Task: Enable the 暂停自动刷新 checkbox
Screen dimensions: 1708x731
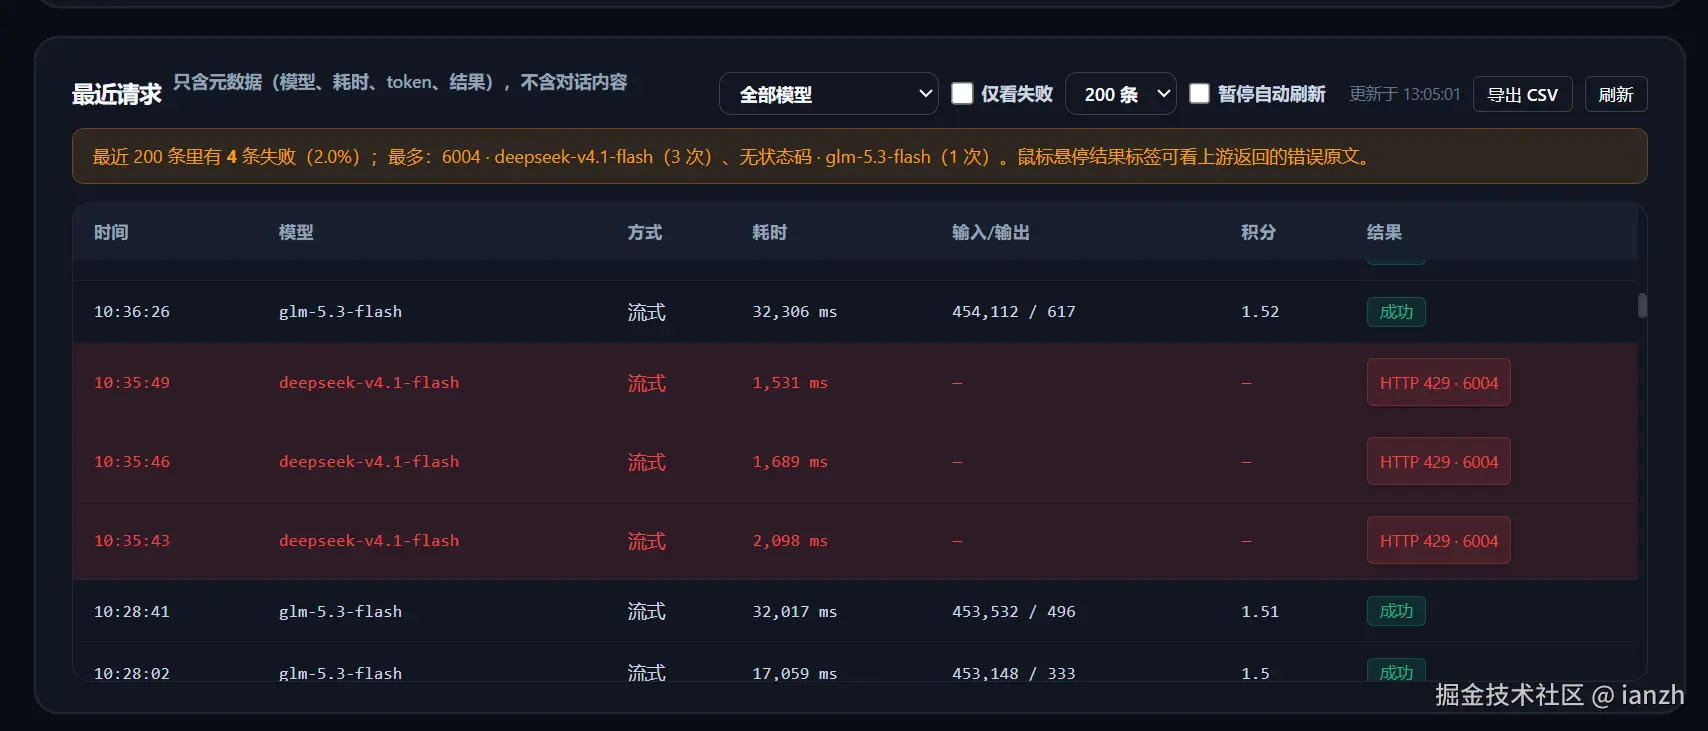Action: pyautogui.click(x=1199, y=93)
